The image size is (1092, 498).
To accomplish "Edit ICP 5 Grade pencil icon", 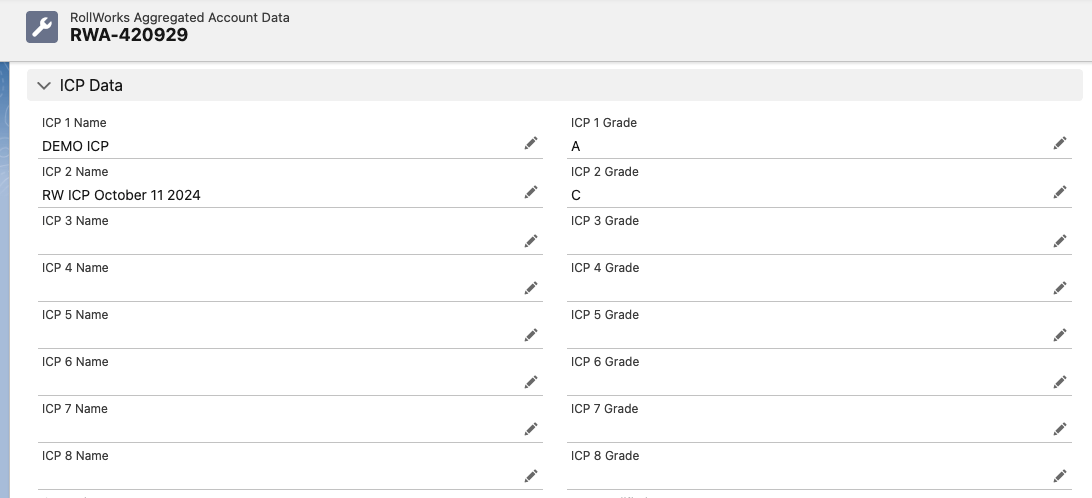I will click(x=1060, y=335).
